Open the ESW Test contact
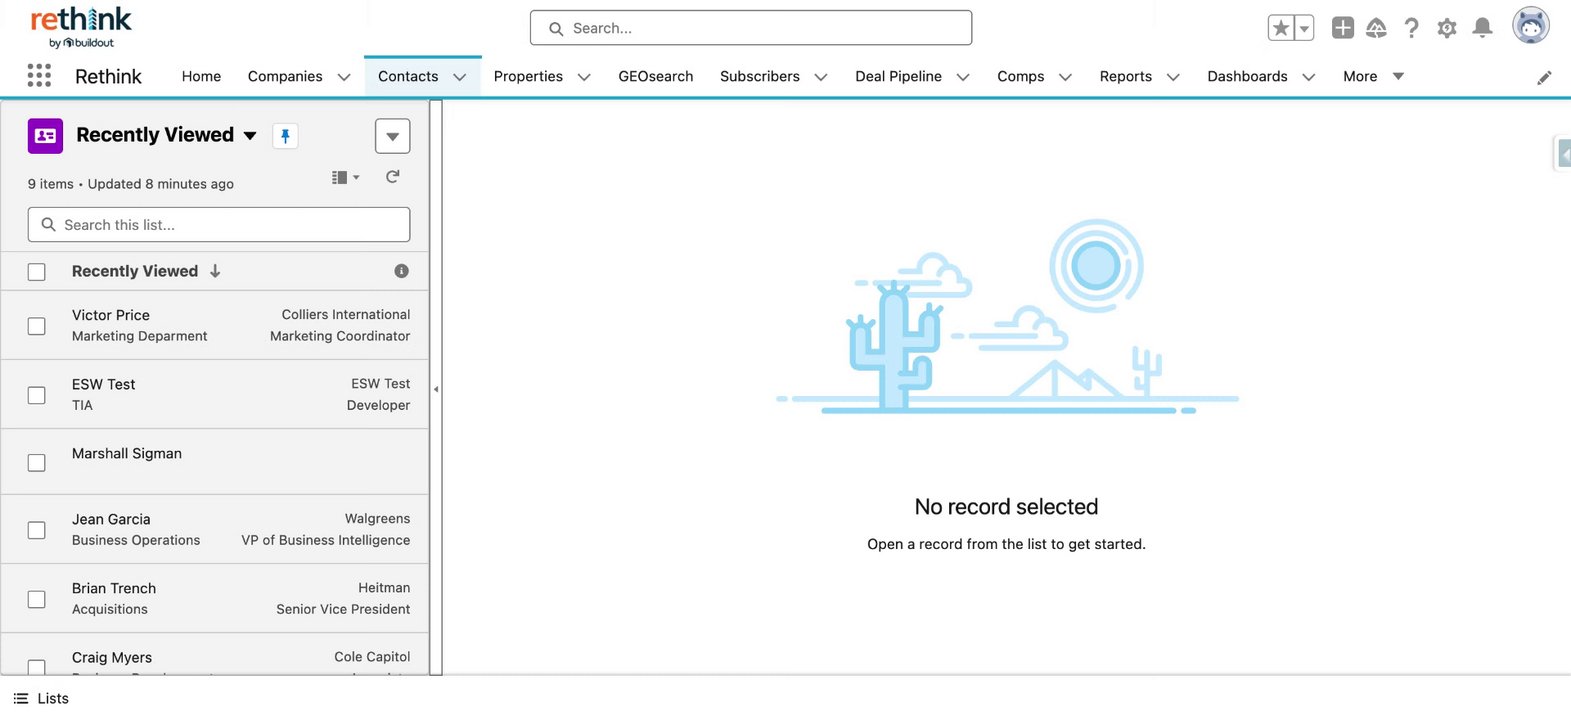 pyautogui.click(x=104, y=384)
